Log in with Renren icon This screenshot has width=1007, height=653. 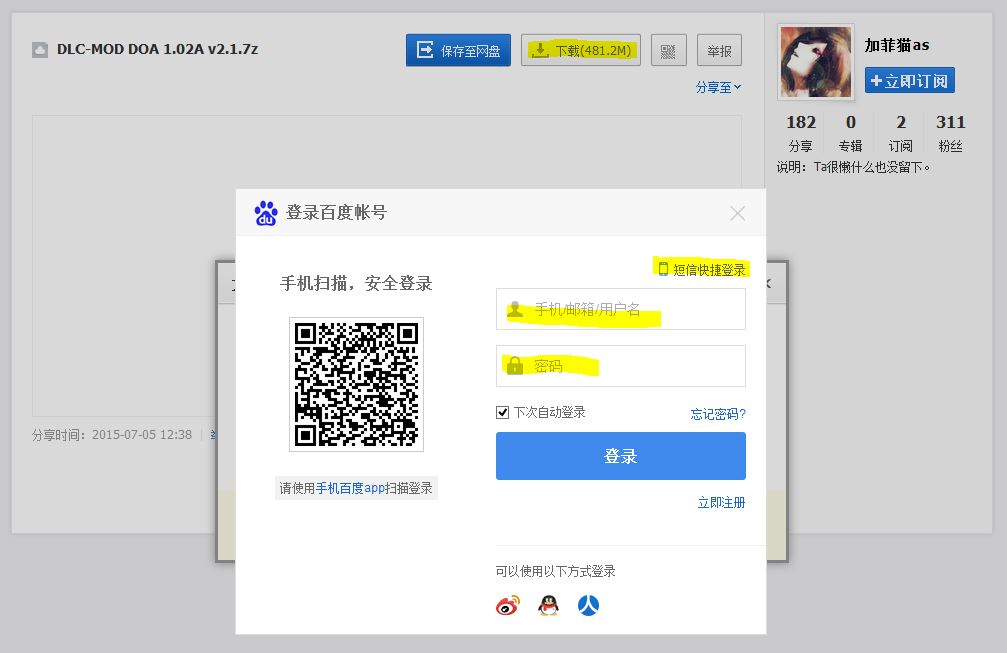588,605
